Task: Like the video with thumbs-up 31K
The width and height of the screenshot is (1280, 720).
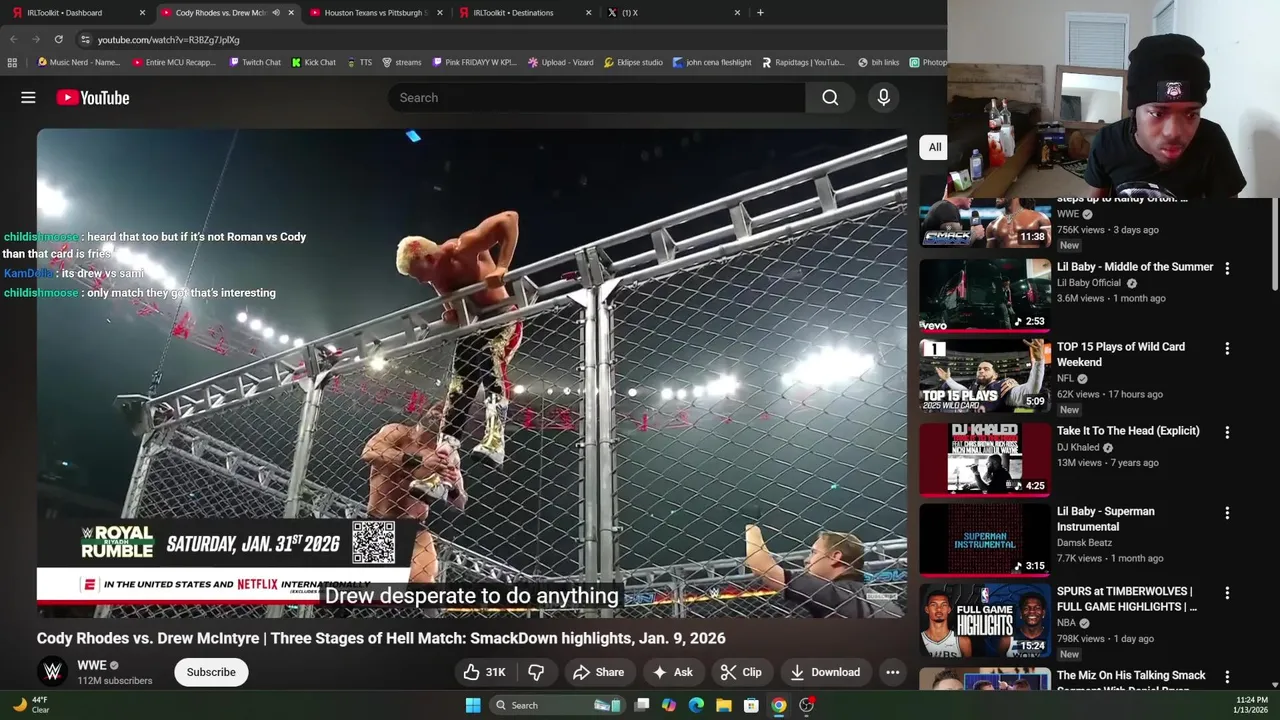Action: [x=484, y=672]
